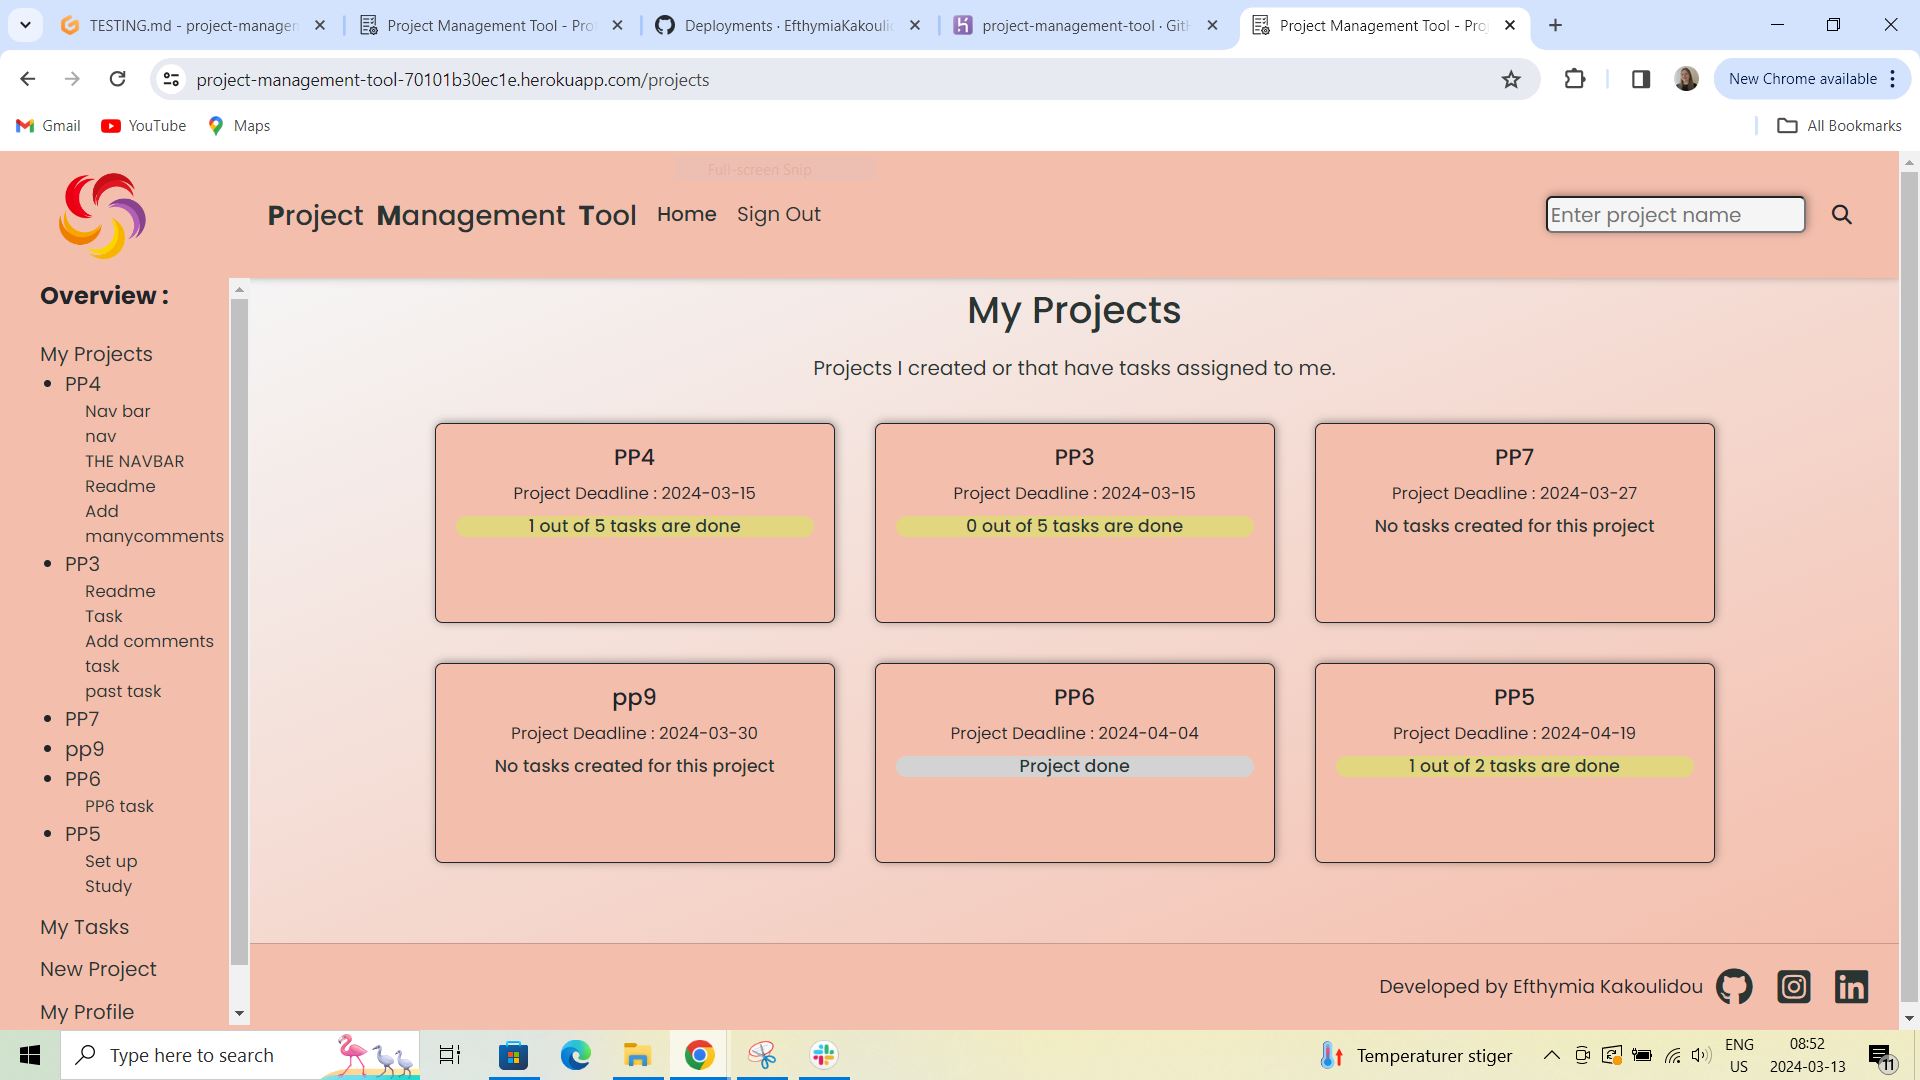Image resolution: width=1920 pixels, height=1080 pixels.
Task: Launch Slack from the taskbar
Action: 822,1054
